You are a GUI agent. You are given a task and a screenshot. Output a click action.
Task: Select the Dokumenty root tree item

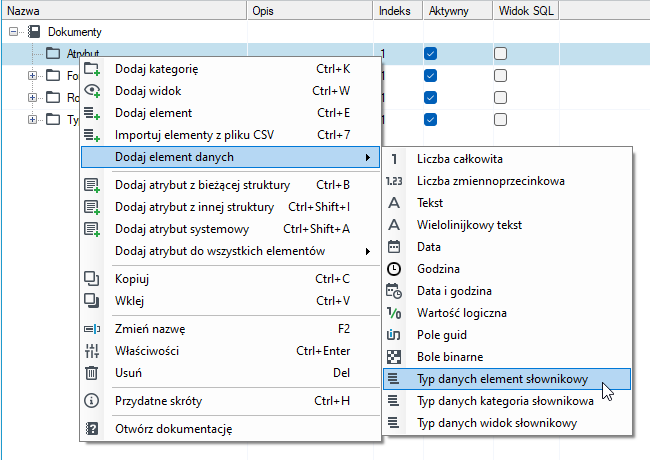[x=75, y=32]
